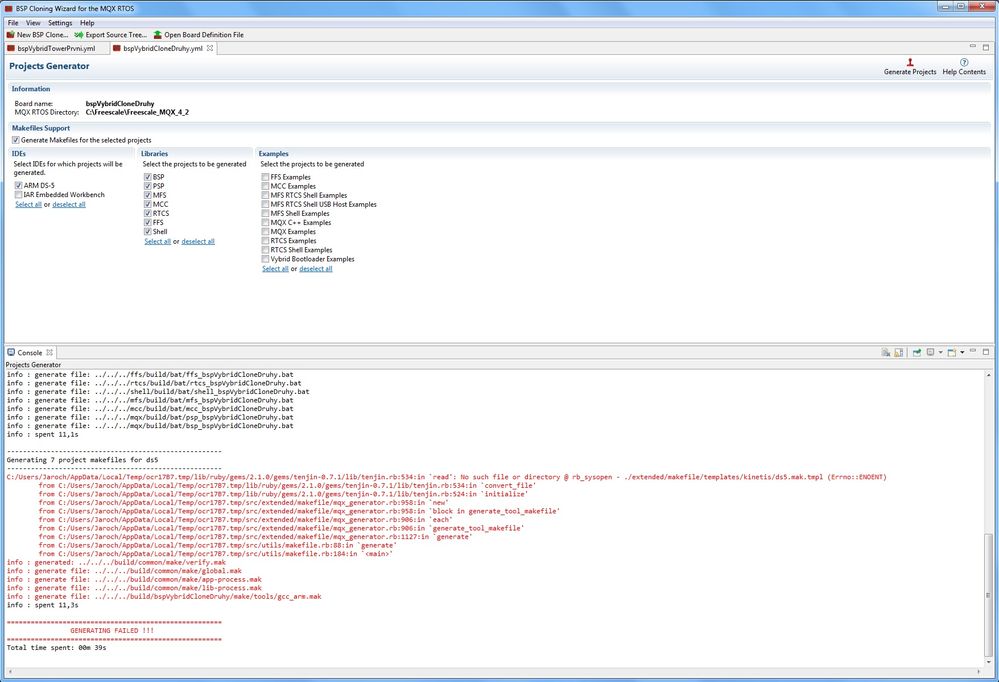Check the IAR Embedded Workbench checkbox
Viewport: 999px width, 682px height.
[x=18, y=195]
